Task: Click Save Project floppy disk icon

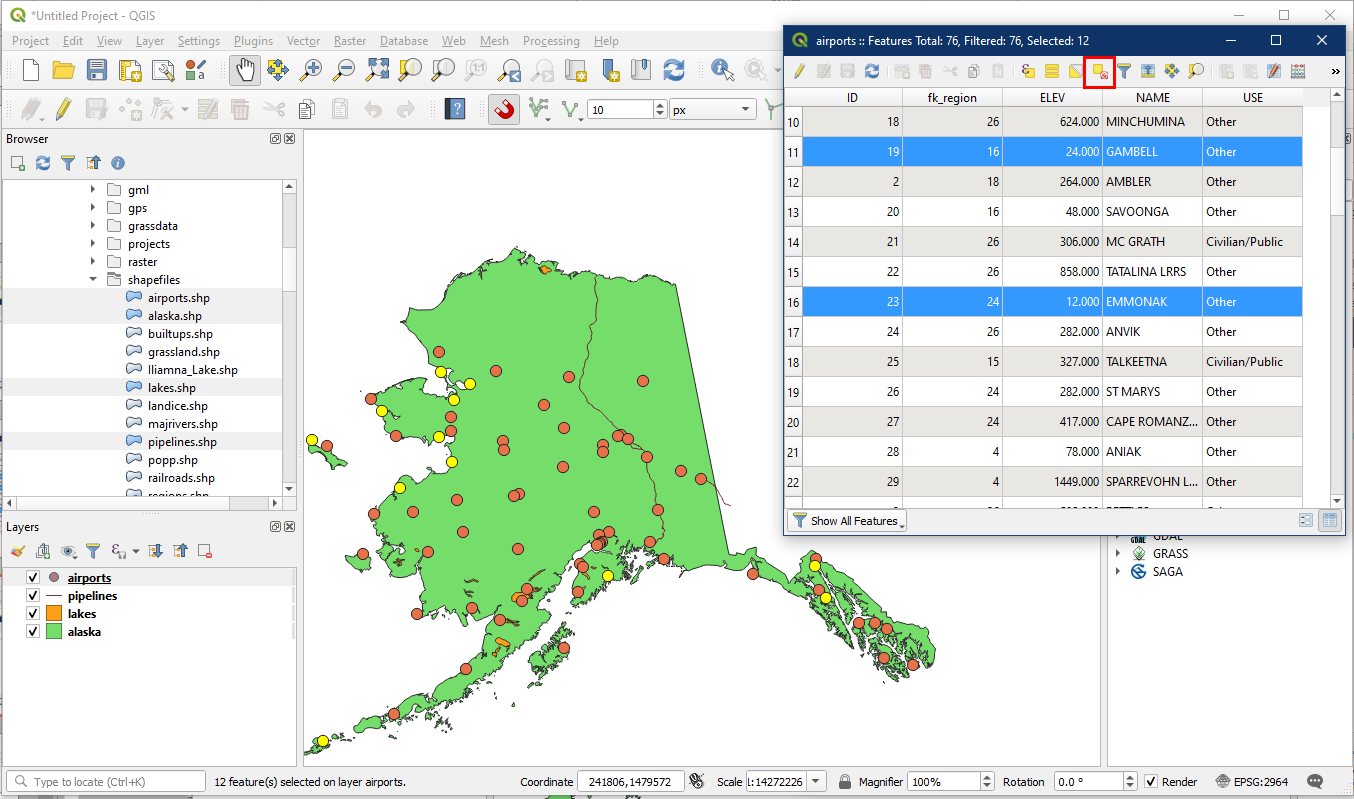Action: point(97,70)
